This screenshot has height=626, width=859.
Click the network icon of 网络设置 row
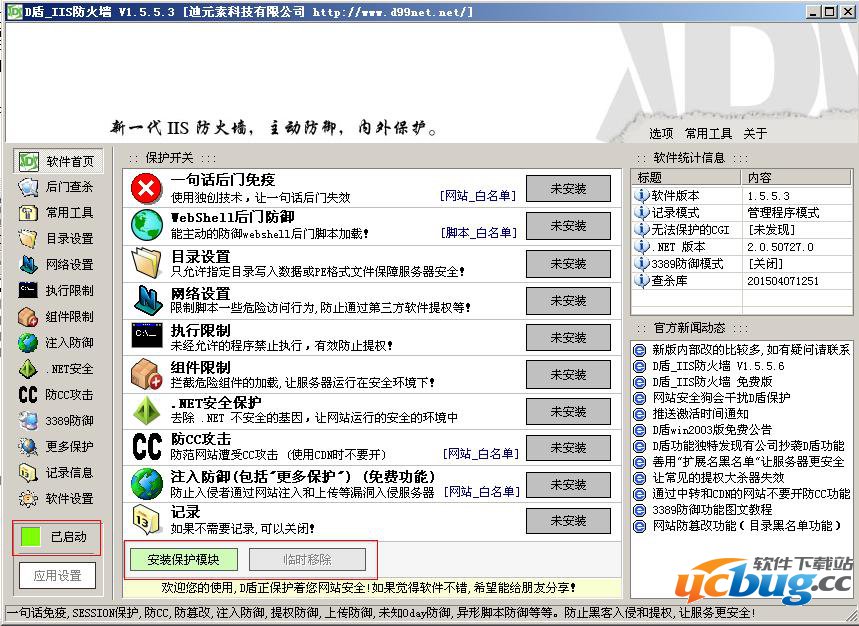click(147, 300)
